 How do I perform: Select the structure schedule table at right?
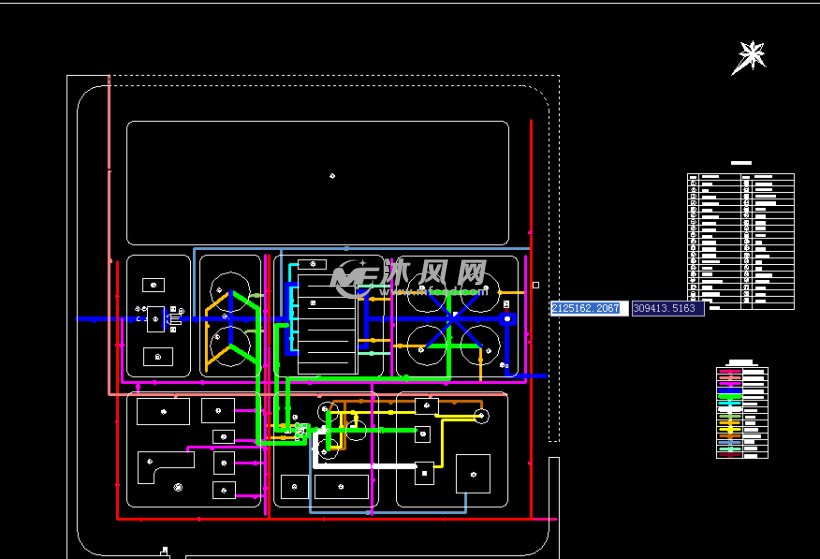pos(740,240)
